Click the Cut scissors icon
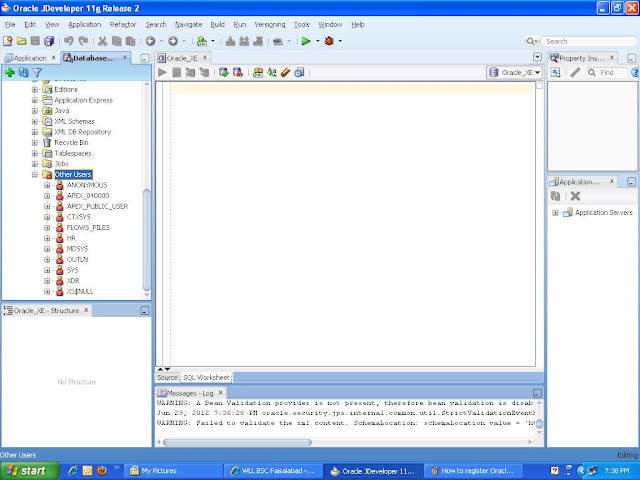Viewport: 640px width, 480px height. (x=102, y=41)
